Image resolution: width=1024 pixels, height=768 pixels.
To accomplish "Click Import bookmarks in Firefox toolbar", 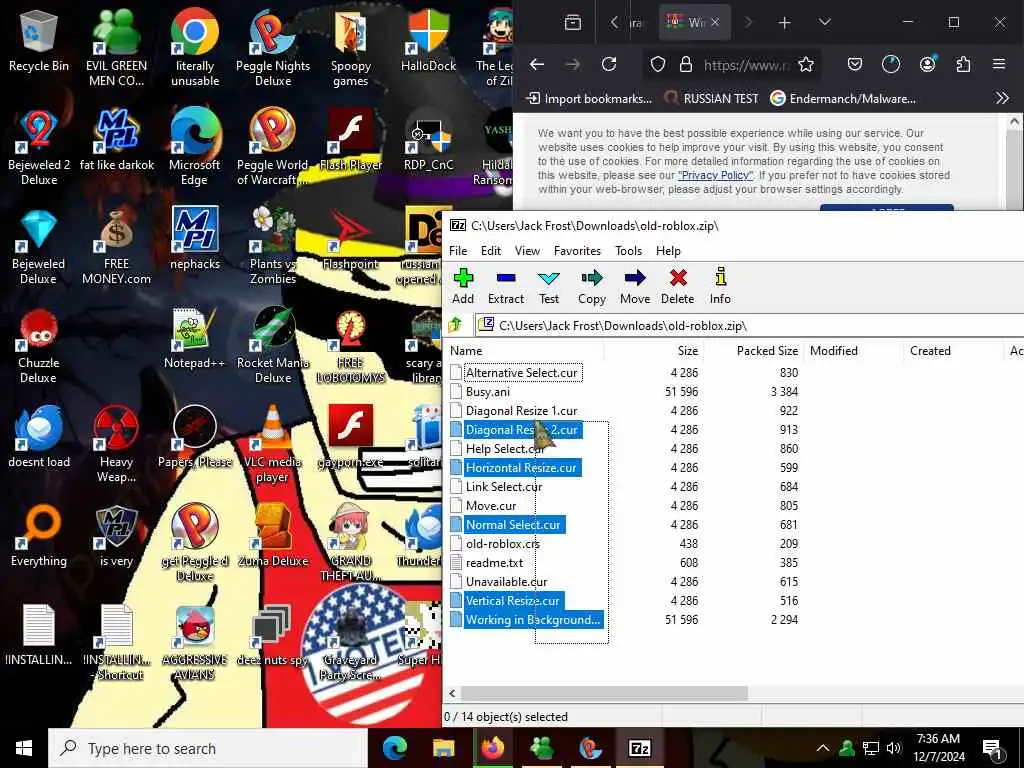I will point(589,99).
